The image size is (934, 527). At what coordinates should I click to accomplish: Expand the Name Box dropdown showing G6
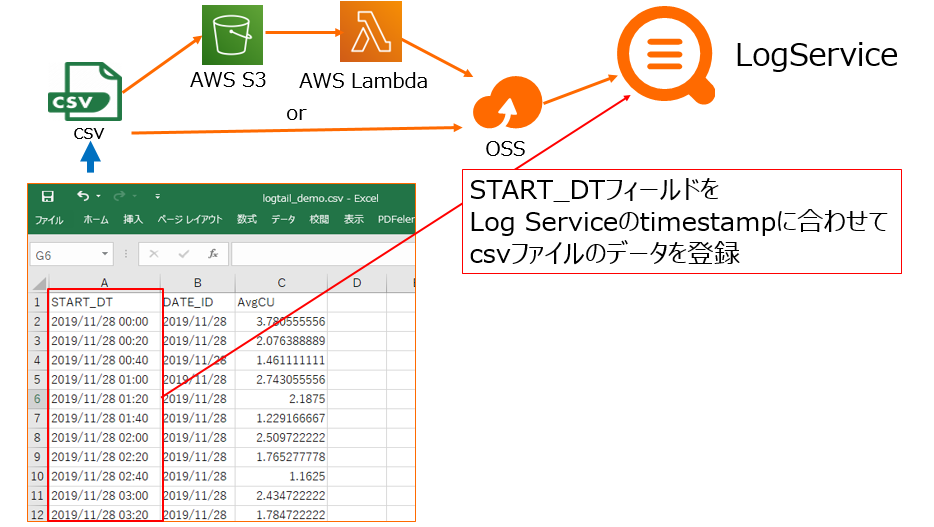click(105, 254)
